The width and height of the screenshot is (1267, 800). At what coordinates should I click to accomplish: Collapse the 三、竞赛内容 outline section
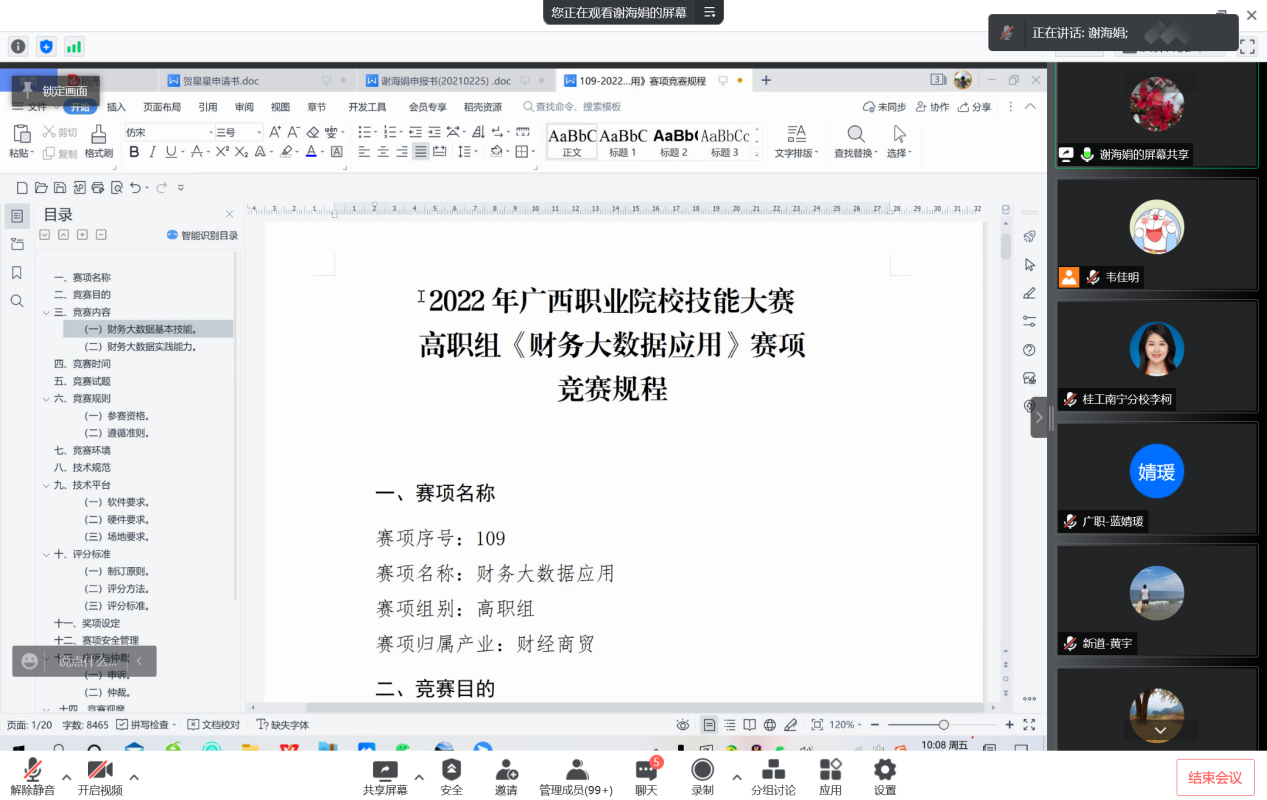coord(46,312)
